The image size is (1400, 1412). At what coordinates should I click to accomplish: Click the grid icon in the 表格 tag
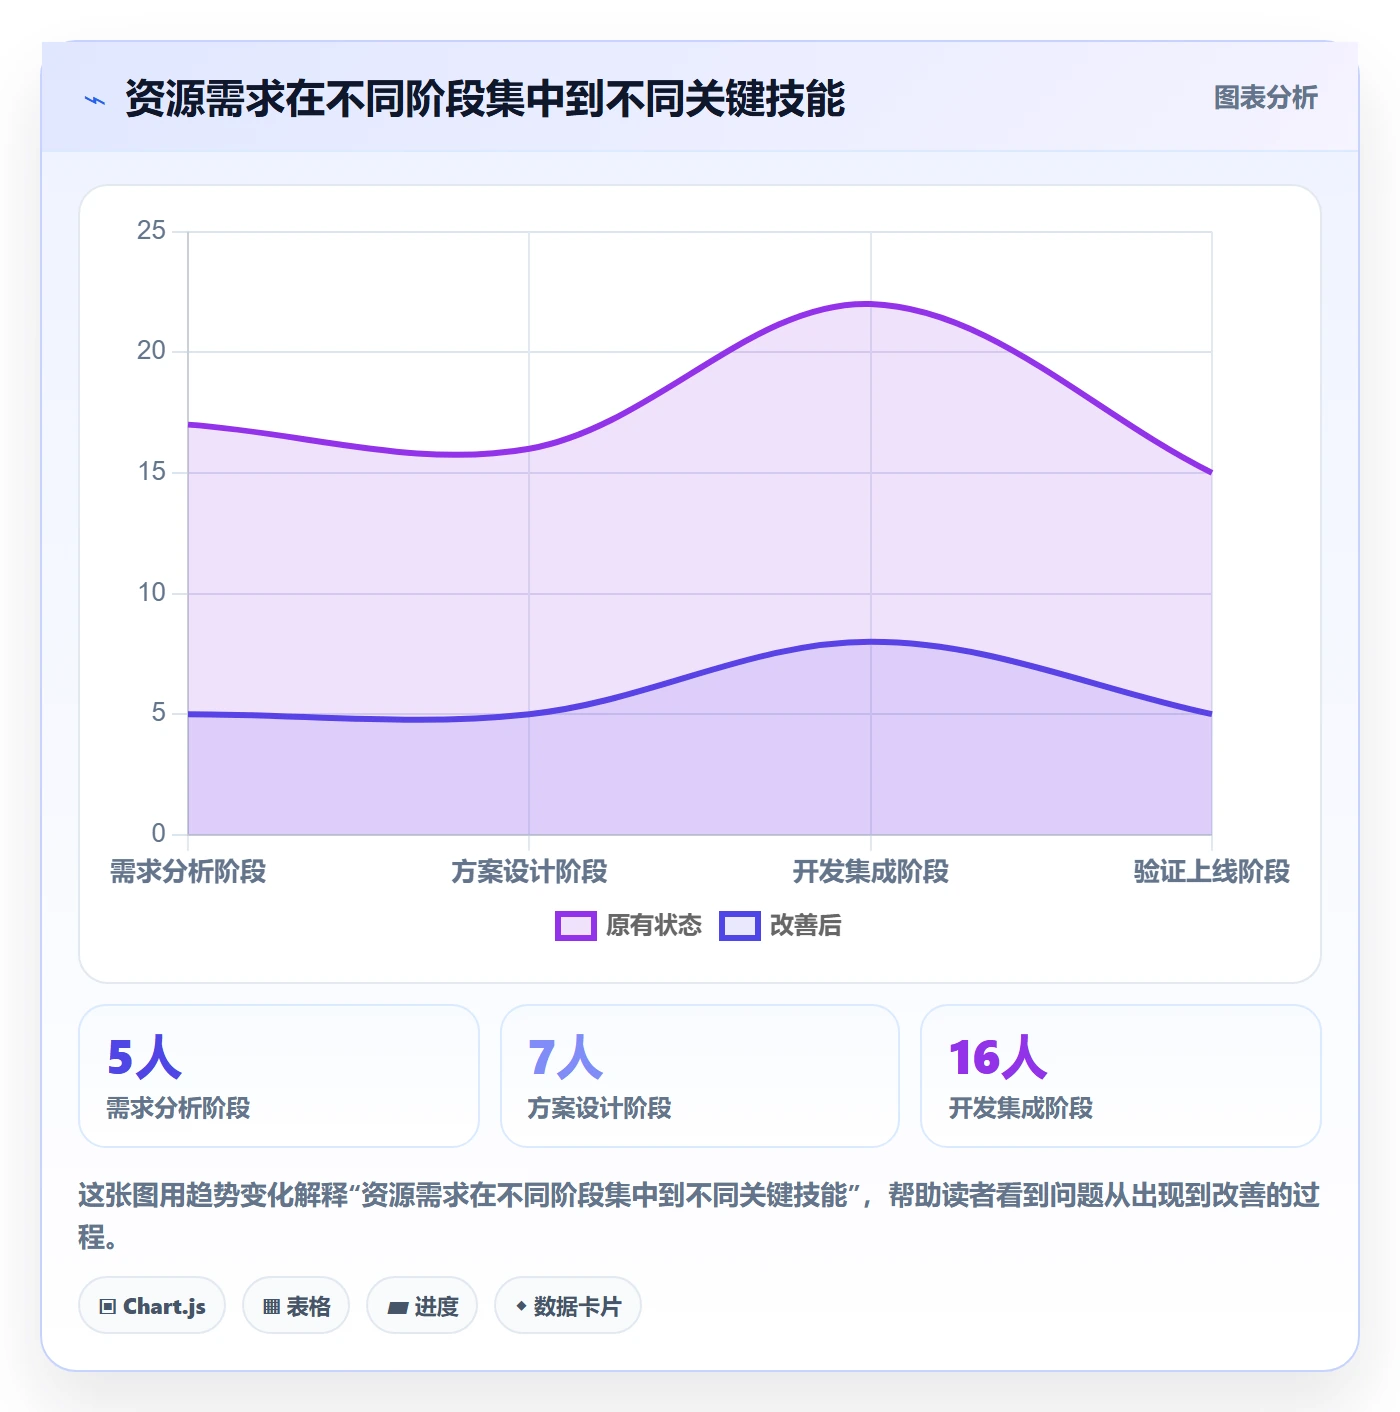coord(271,1307)
